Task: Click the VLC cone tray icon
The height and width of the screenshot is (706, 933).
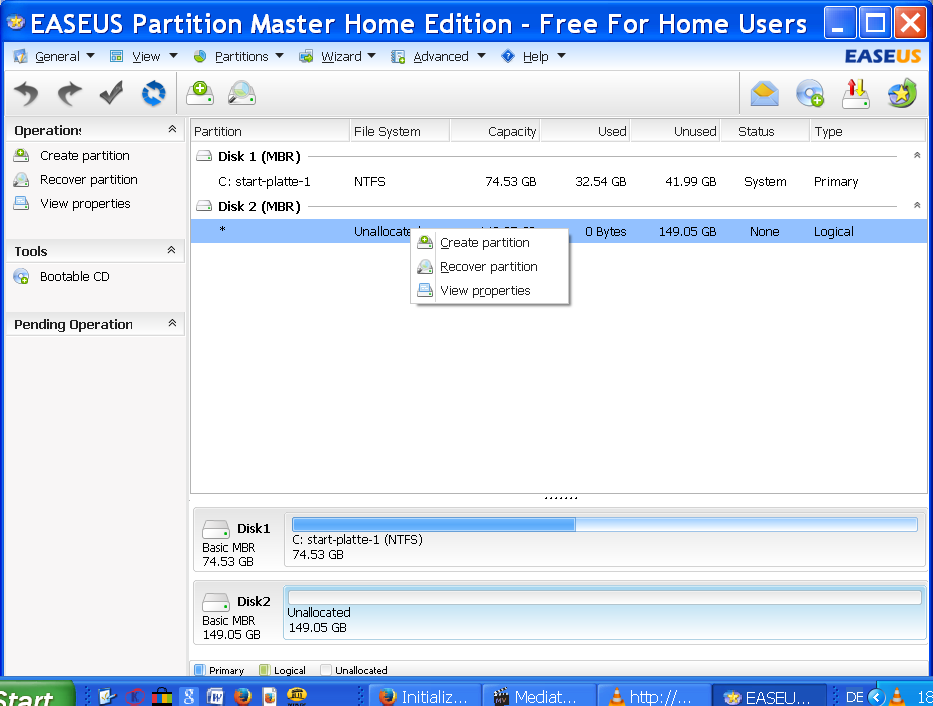Action: (x=897, y=696)
